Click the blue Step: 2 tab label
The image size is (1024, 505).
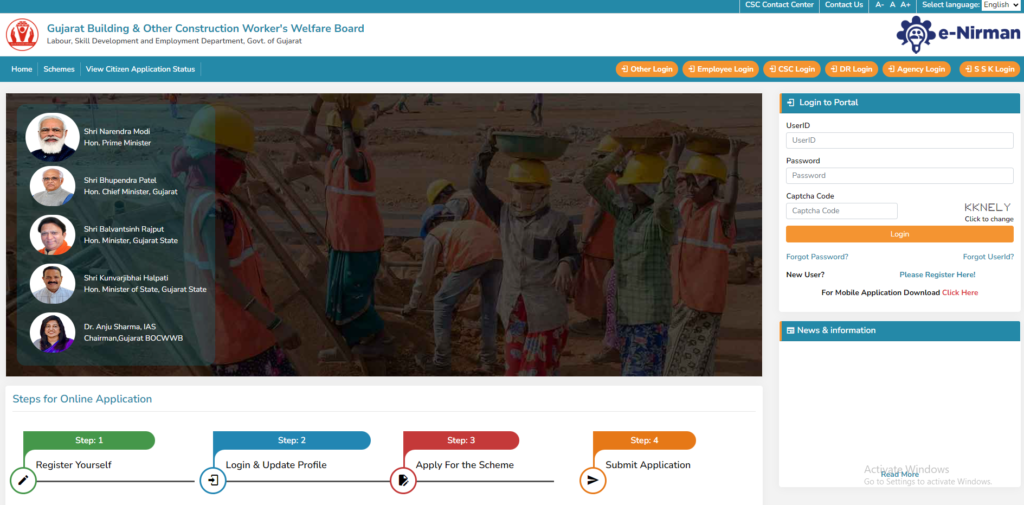[292, 440]
